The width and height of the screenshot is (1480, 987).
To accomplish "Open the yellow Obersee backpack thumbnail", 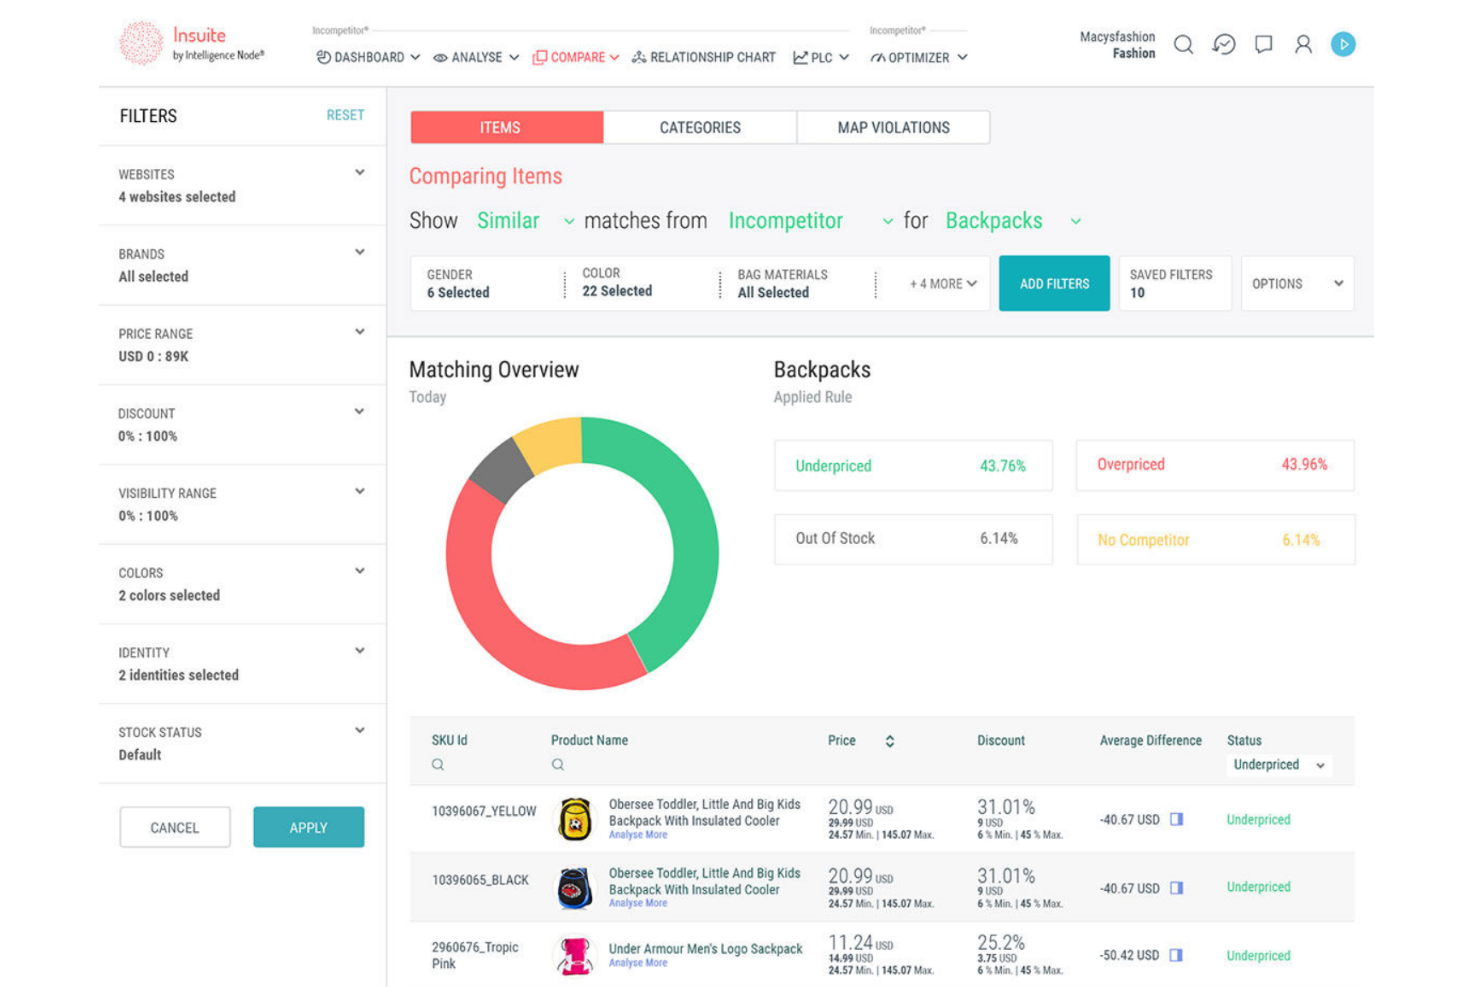I will click(575, 819).
